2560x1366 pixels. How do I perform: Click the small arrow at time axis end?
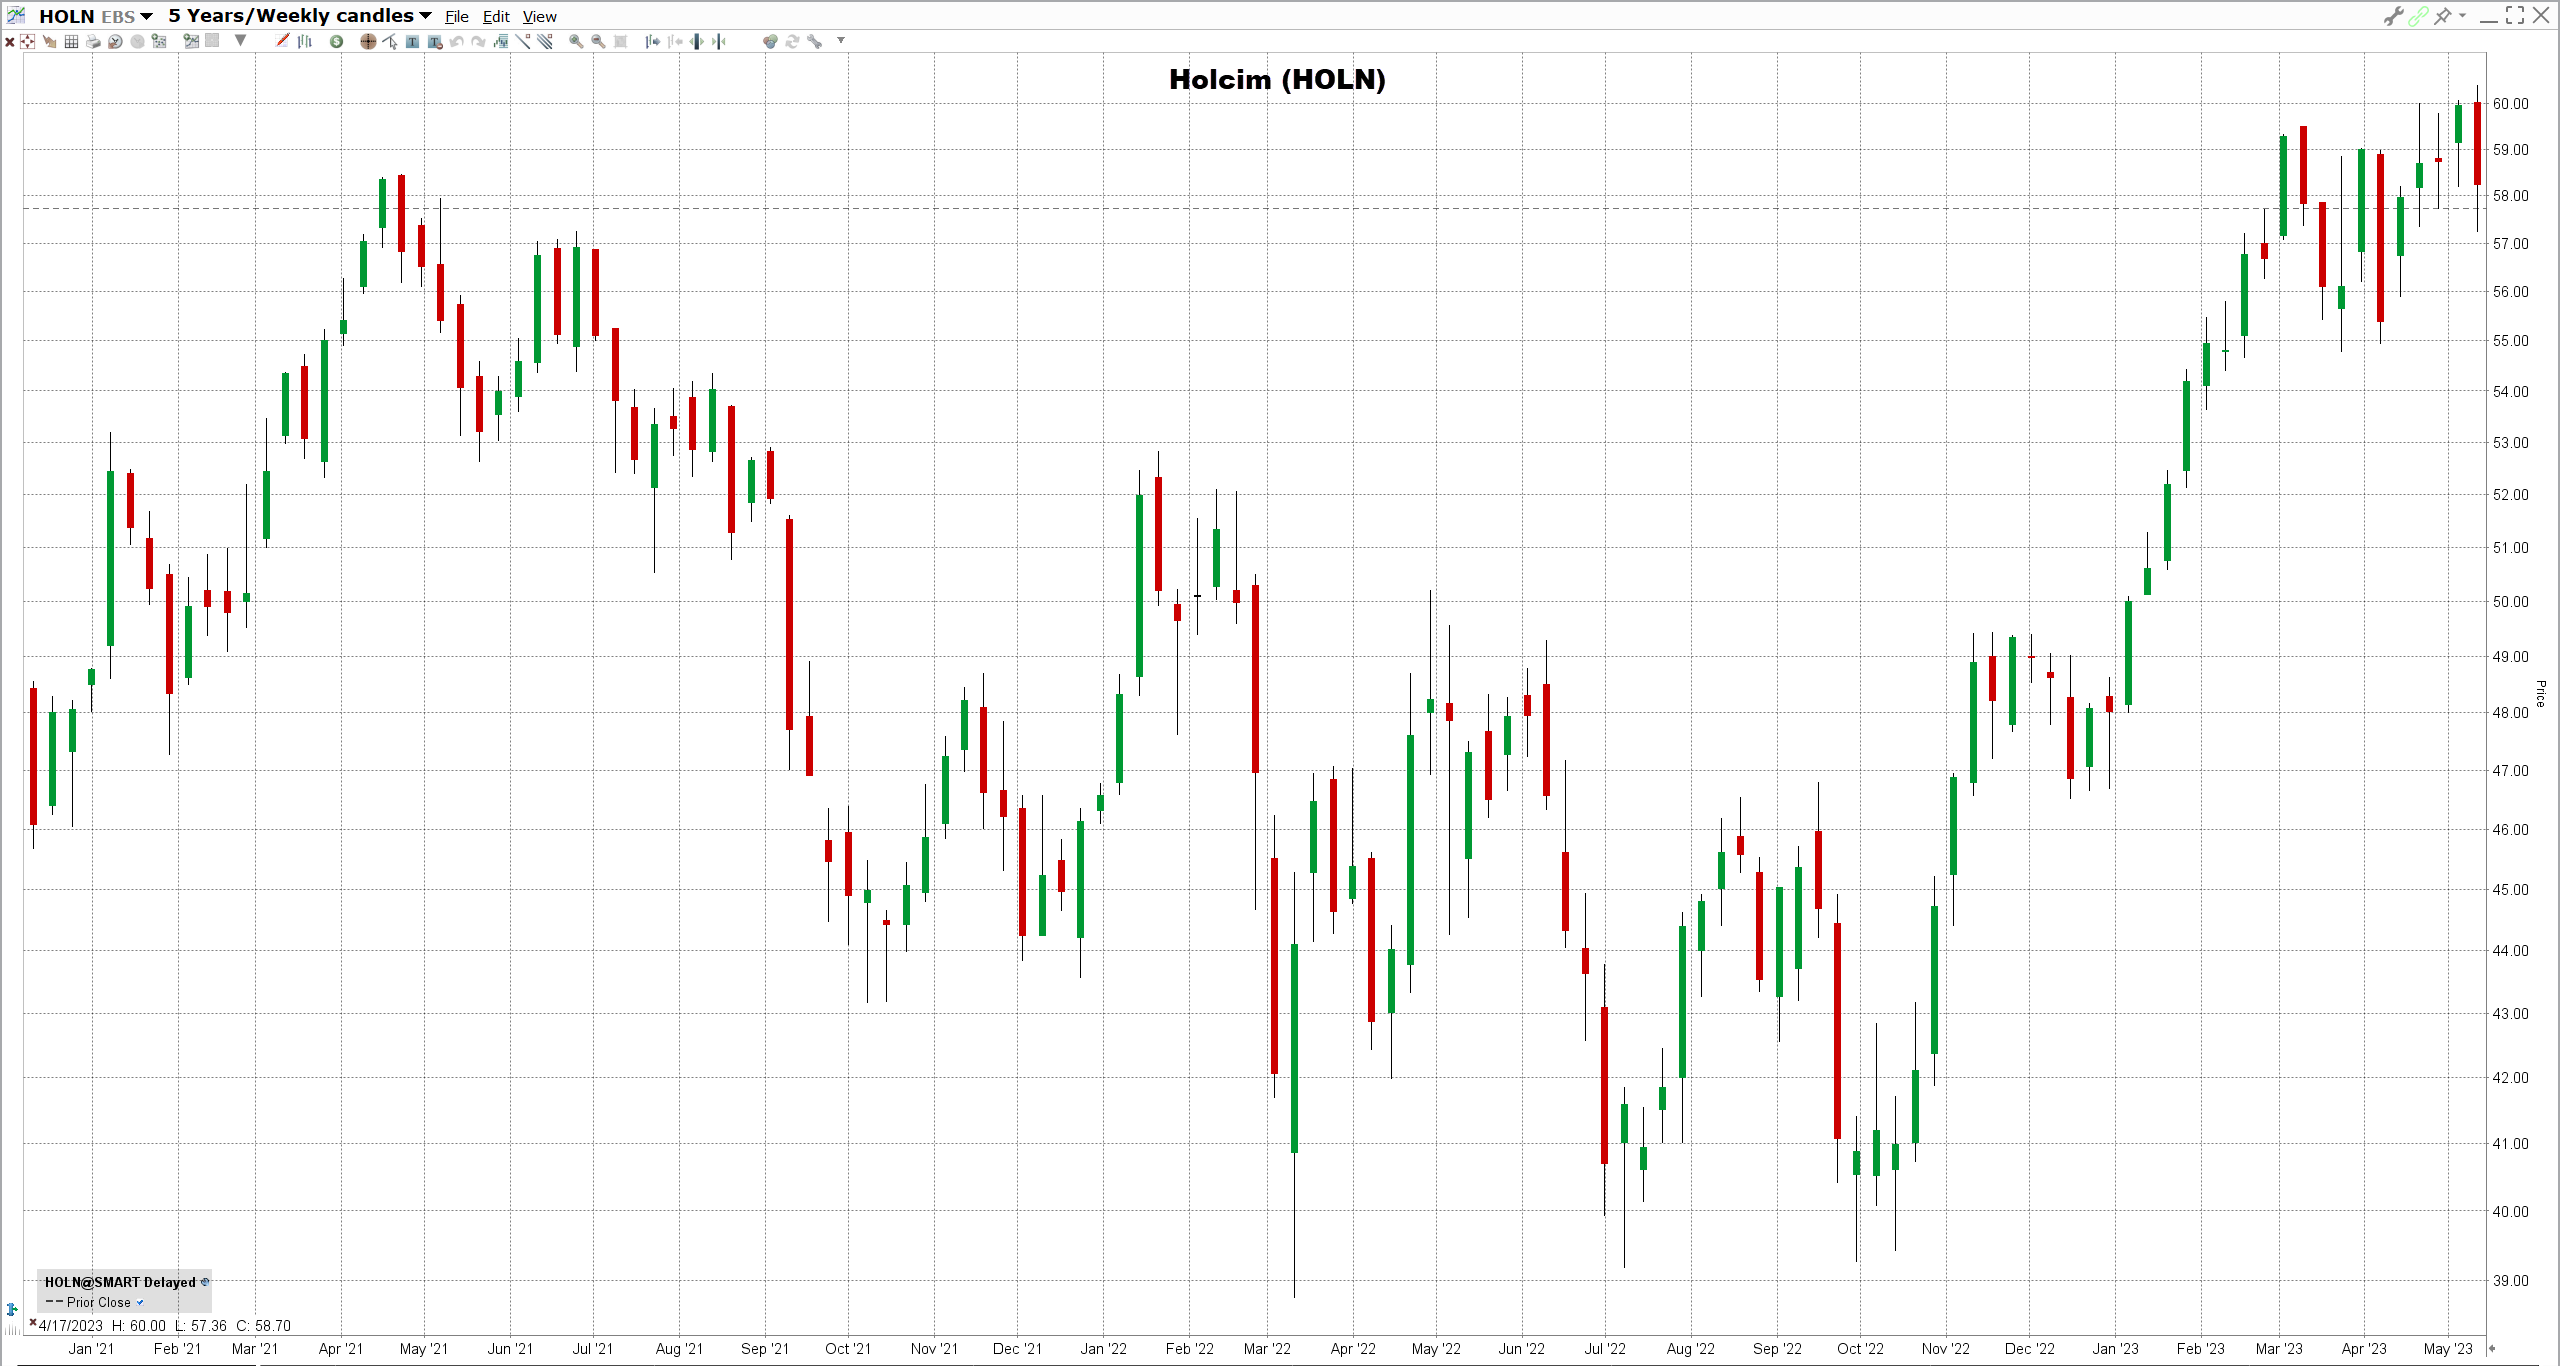pos(2492,1349)
